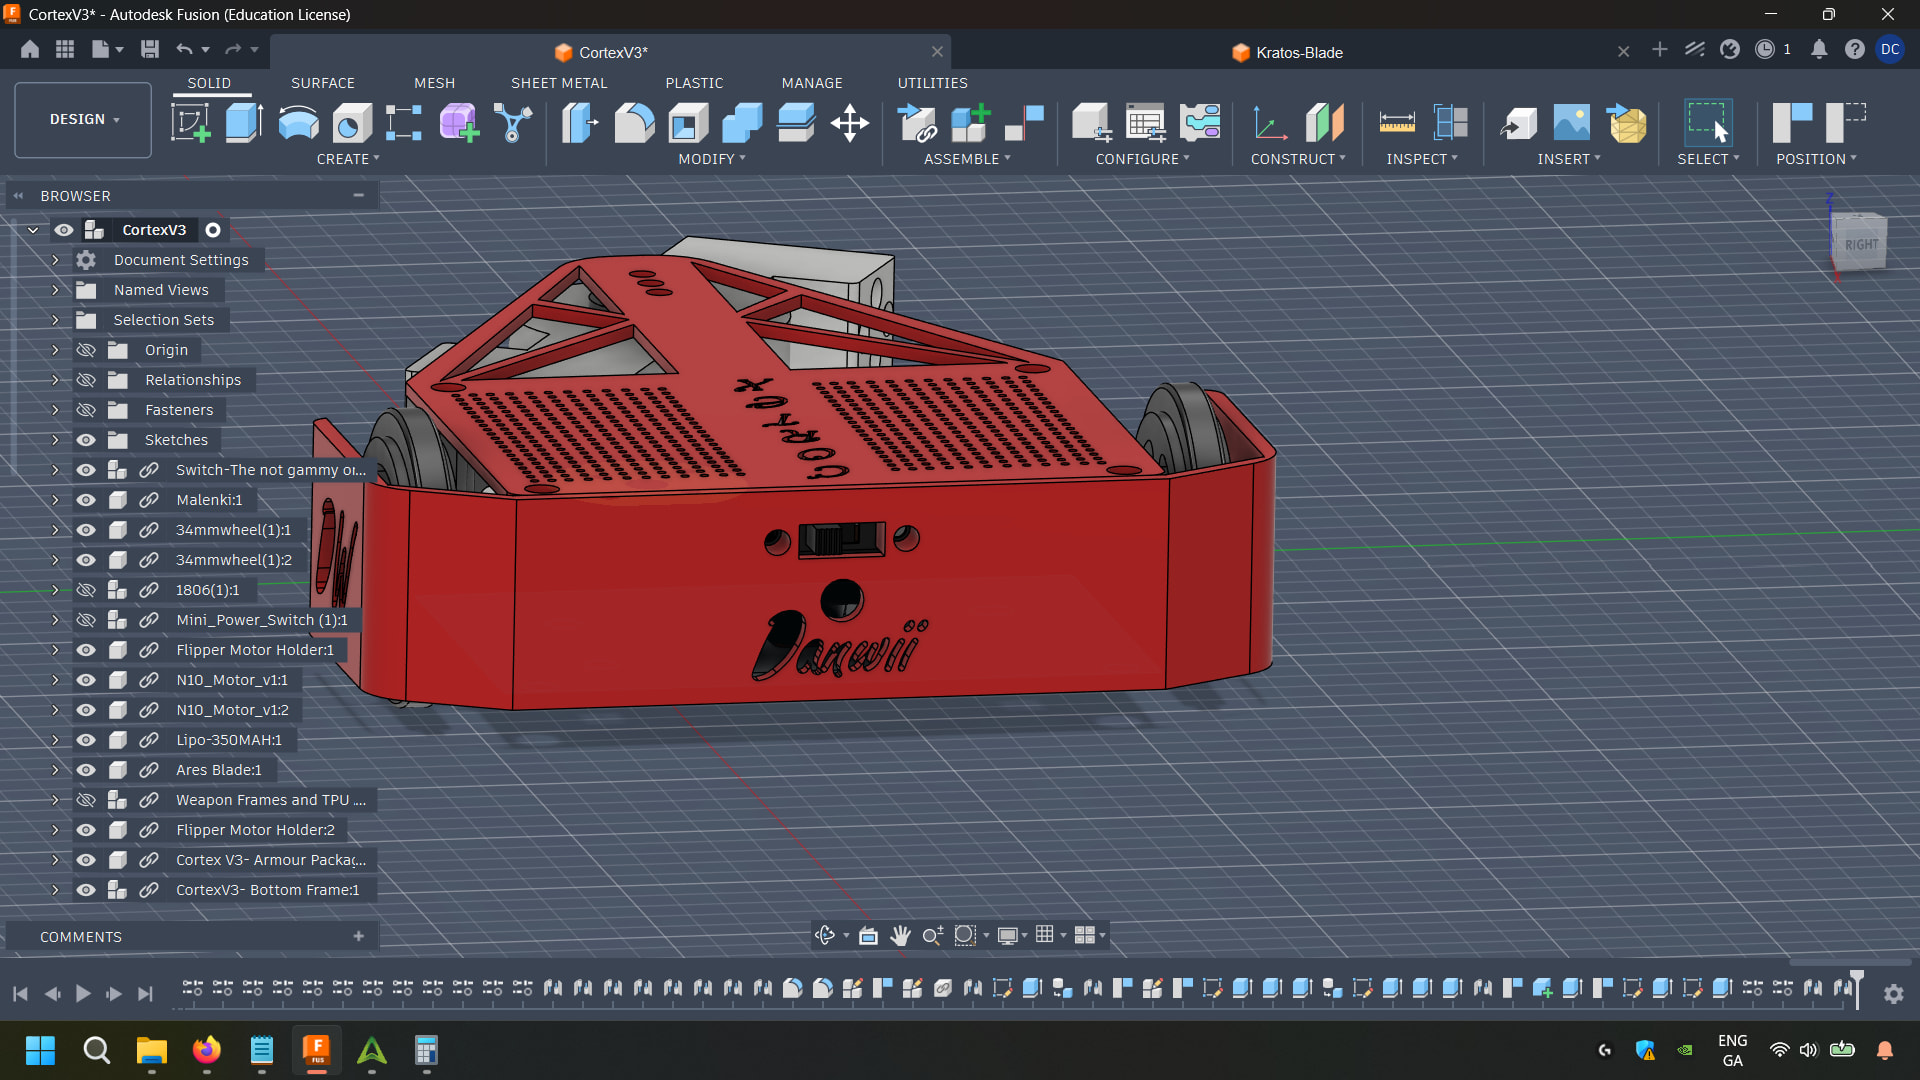The image size is (1920, 1080).
Task: Click the Move/Copy arrows icon
Action: (849, 123)
